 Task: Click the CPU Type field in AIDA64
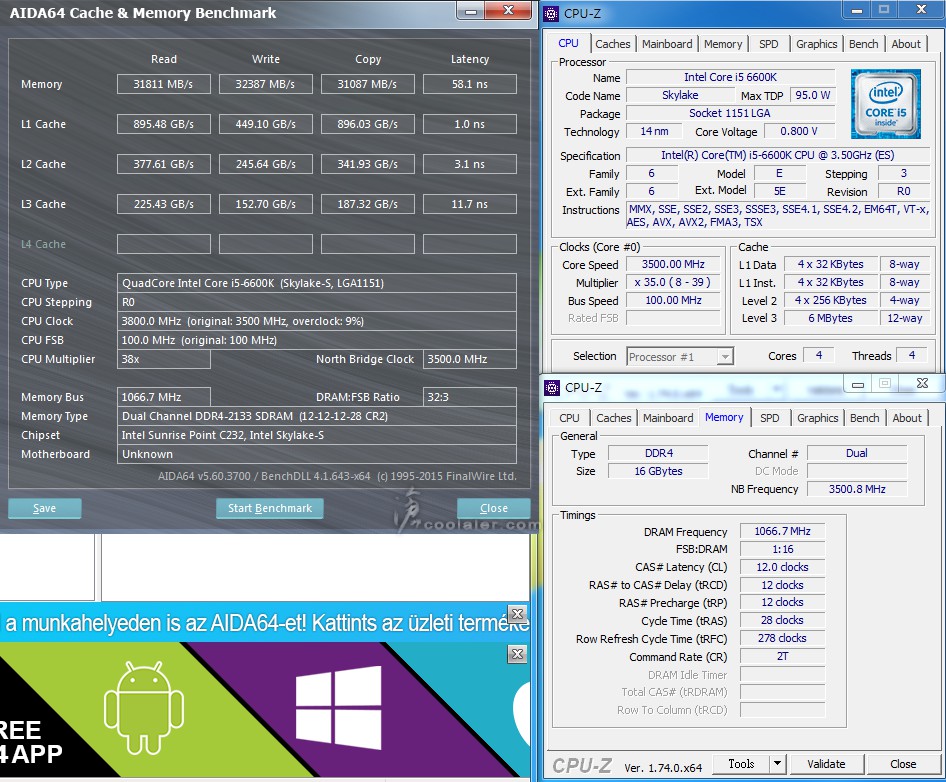[x=317, y=283]
